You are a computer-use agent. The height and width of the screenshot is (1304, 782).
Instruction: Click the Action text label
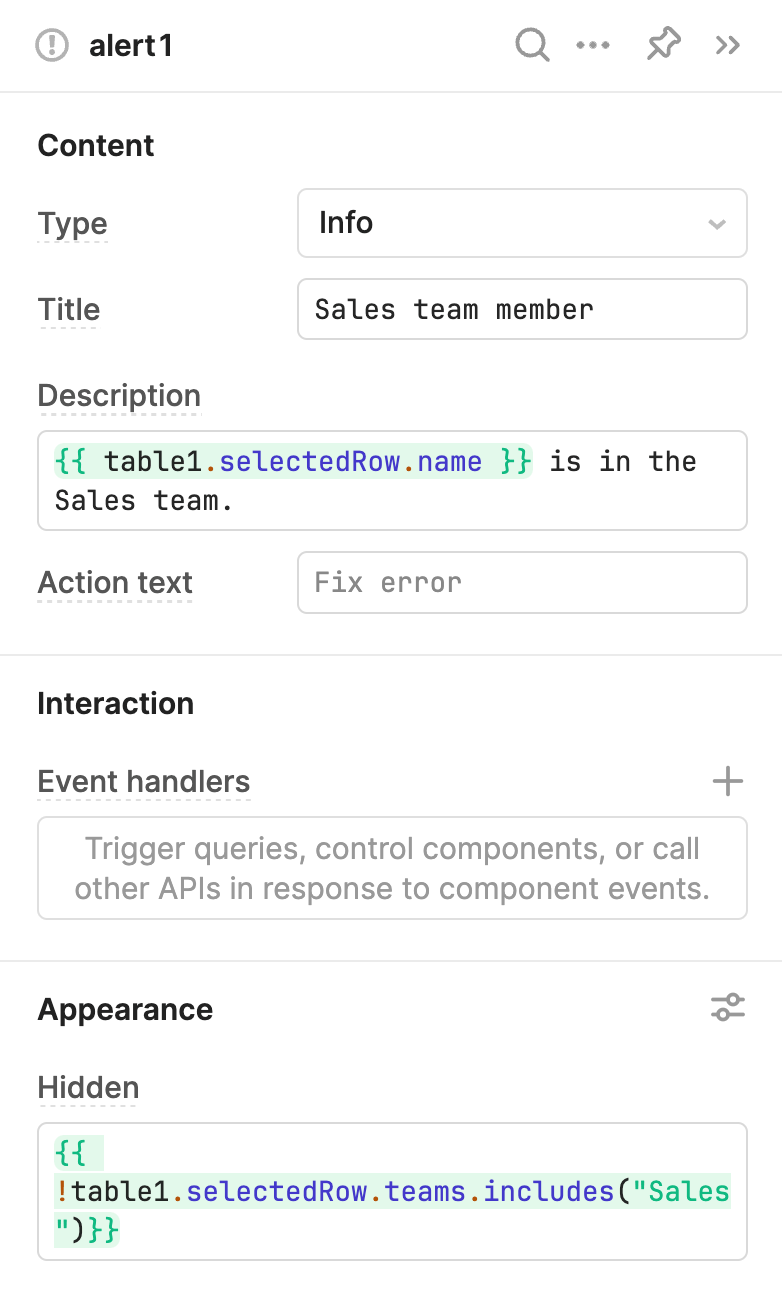(x=115, y=583)
